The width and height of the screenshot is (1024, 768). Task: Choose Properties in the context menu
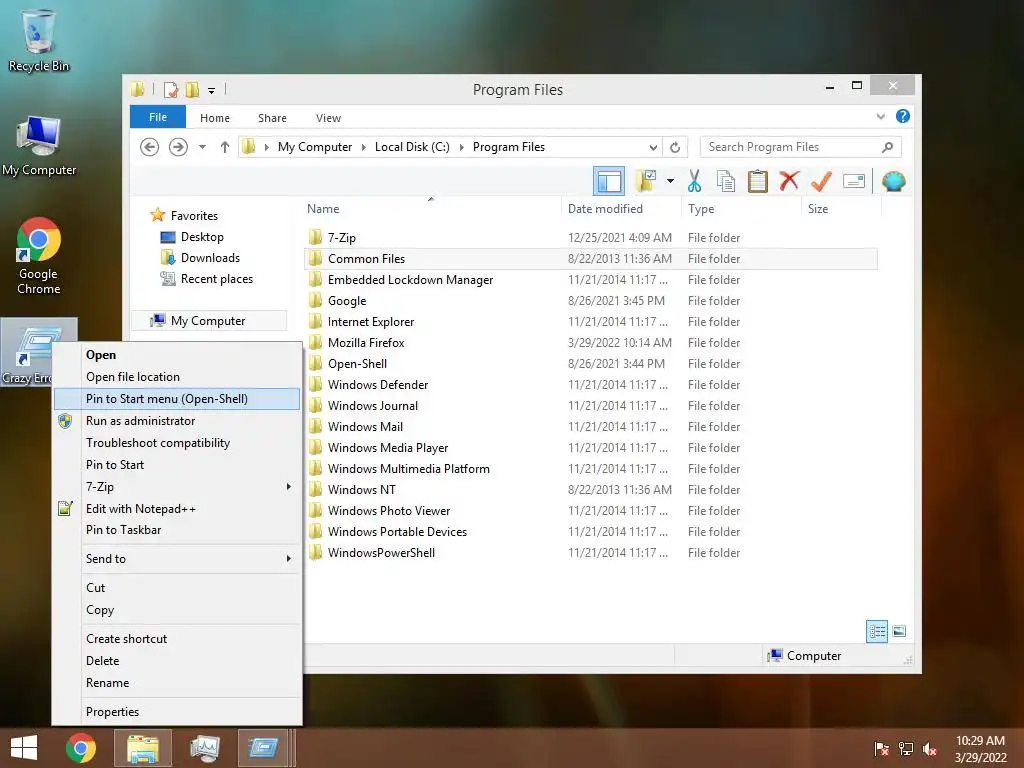pyautogui.click(x=177, y=712)
